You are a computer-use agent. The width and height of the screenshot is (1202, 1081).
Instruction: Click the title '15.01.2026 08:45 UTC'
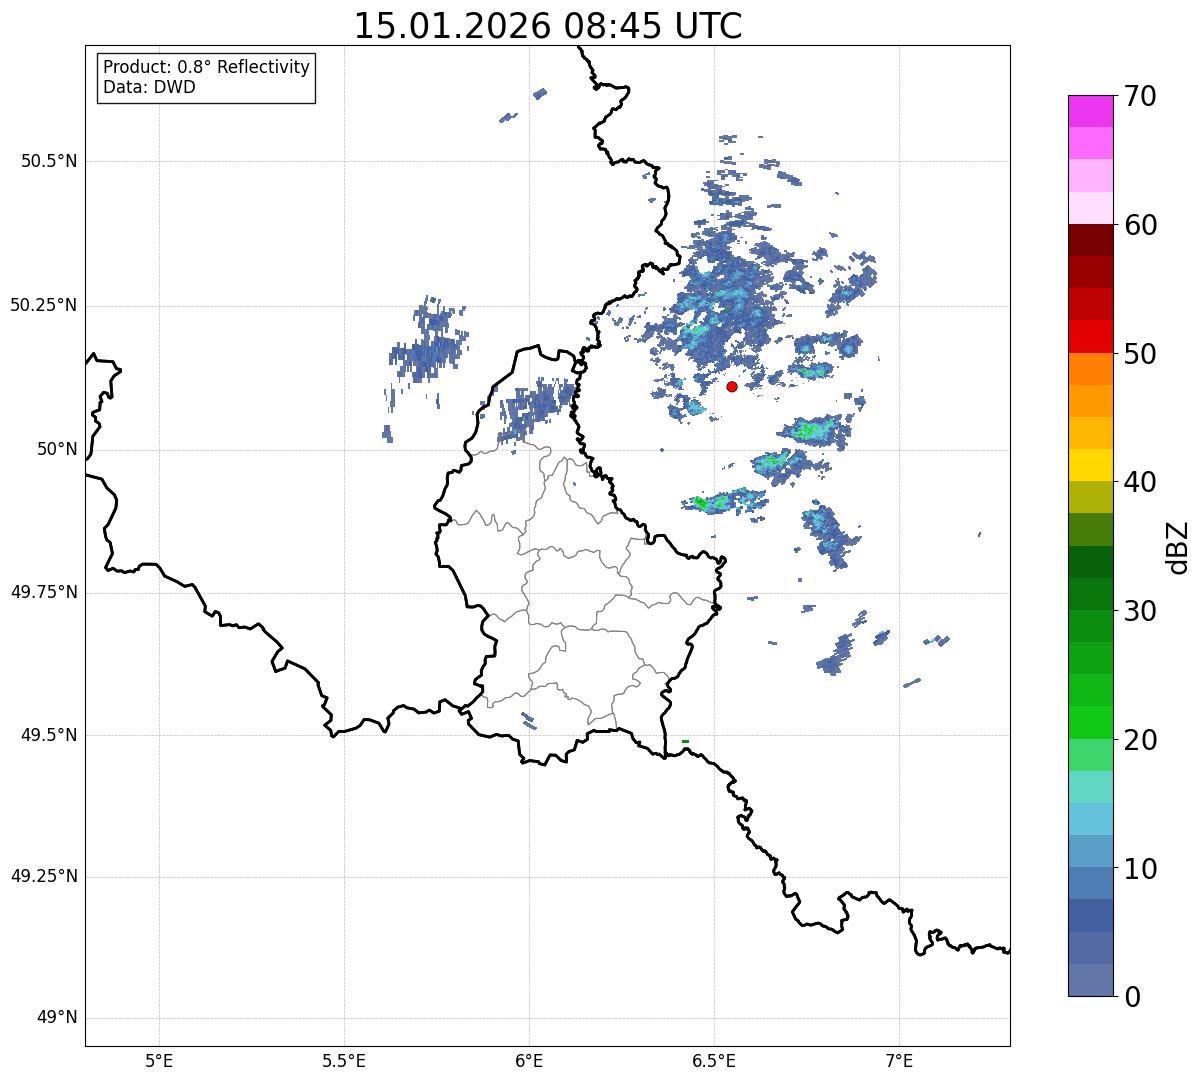click(x=548, y=26)
